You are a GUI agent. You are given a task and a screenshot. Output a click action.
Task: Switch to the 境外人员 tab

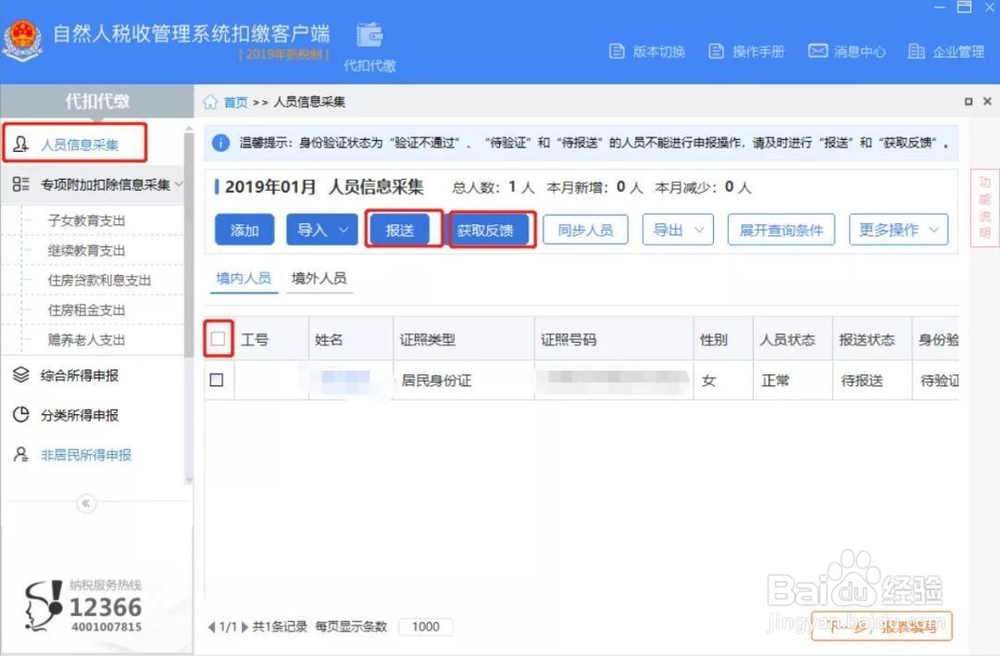pyautogui.click(x=319, y=279)
